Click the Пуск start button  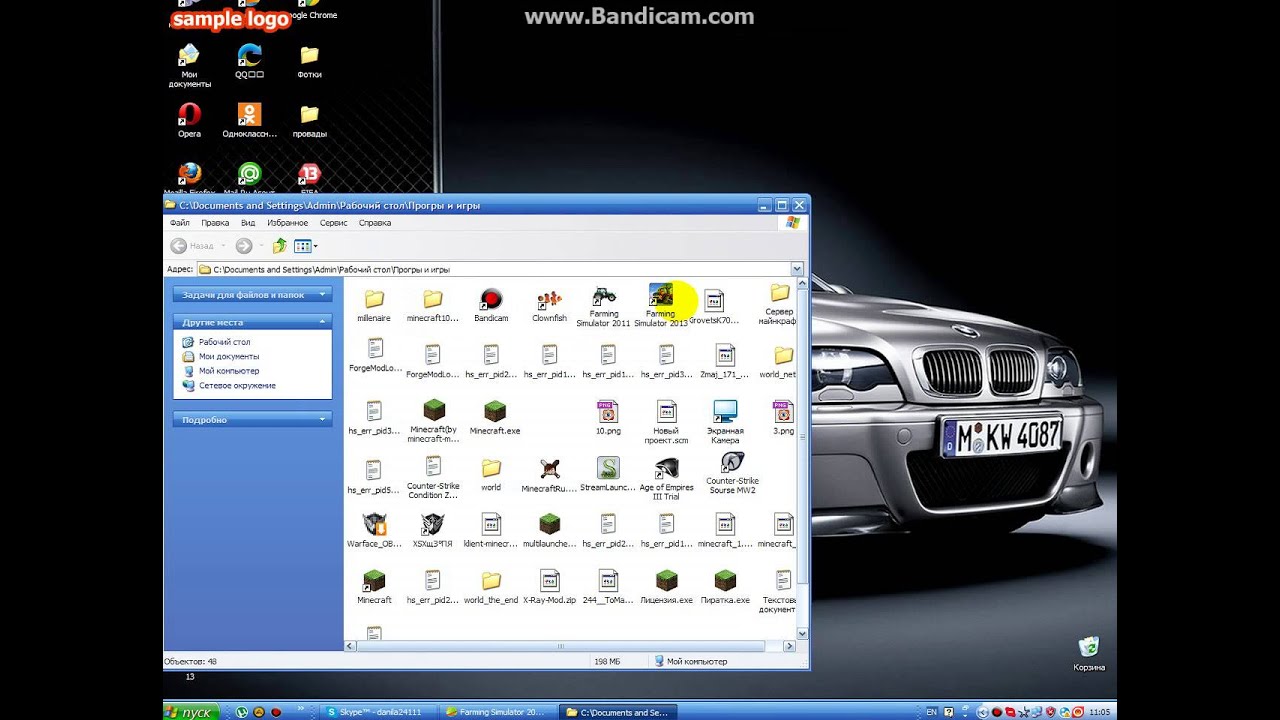coord(192,712)
